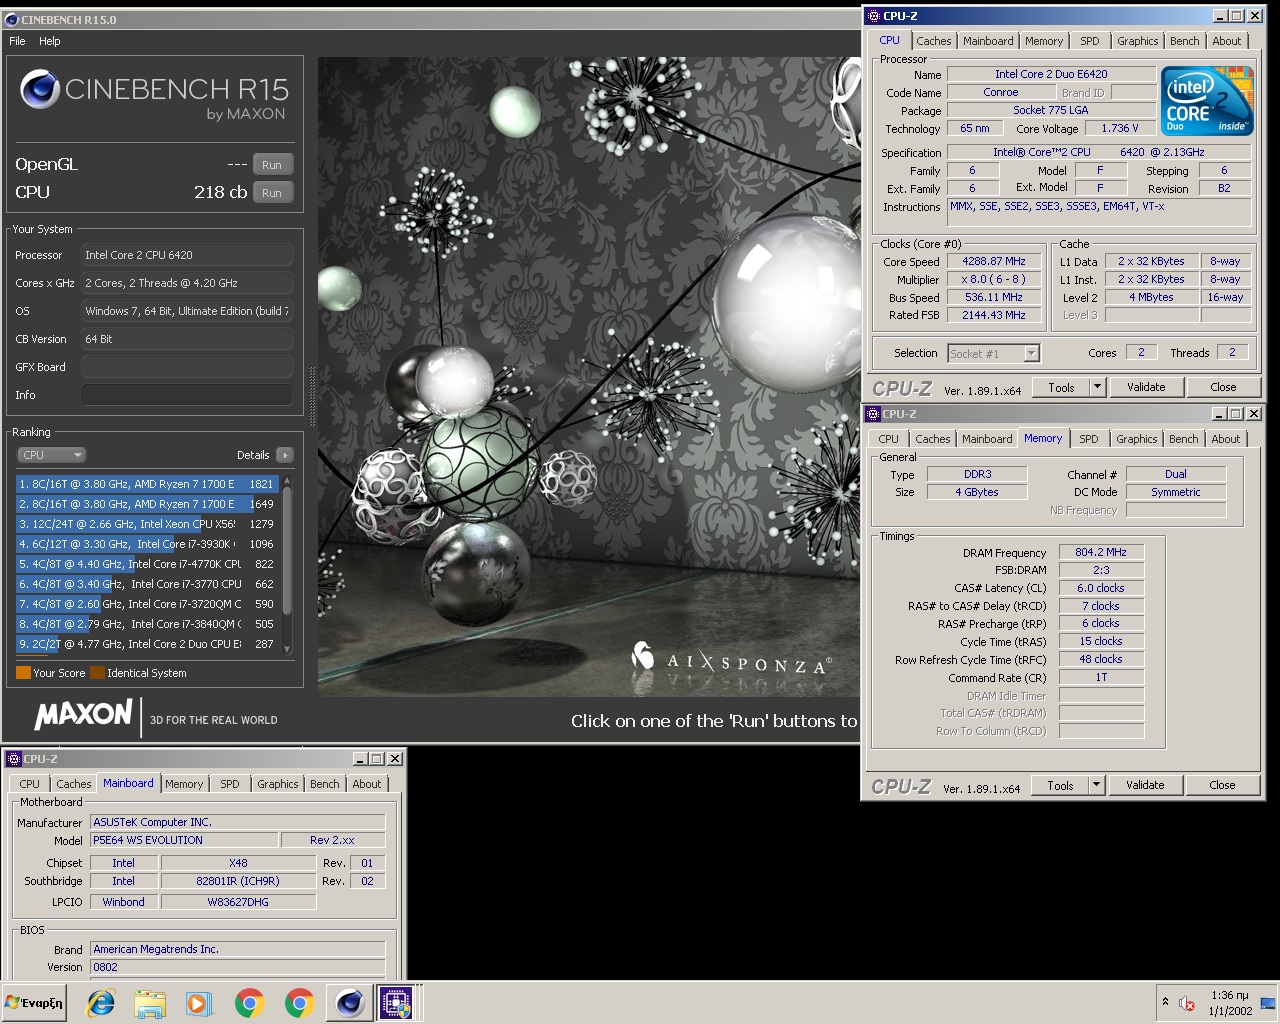Image resolution: width=1280 pixels, height=1024 pixels.
Task: Open the Help menu in Cinebench
Action: point(50,41)
